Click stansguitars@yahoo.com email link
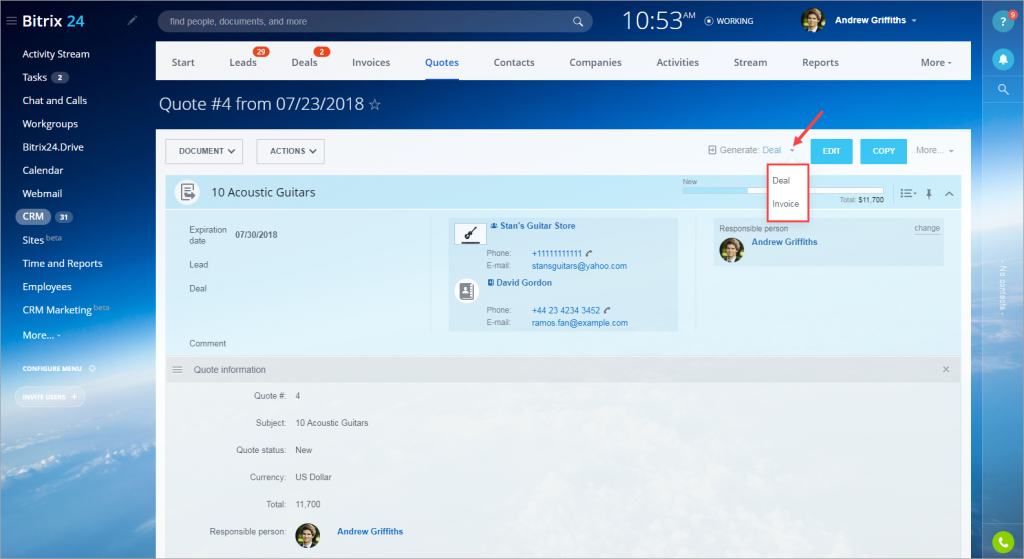The height and width of the screenshot is (559, 1024). point(579,266)
